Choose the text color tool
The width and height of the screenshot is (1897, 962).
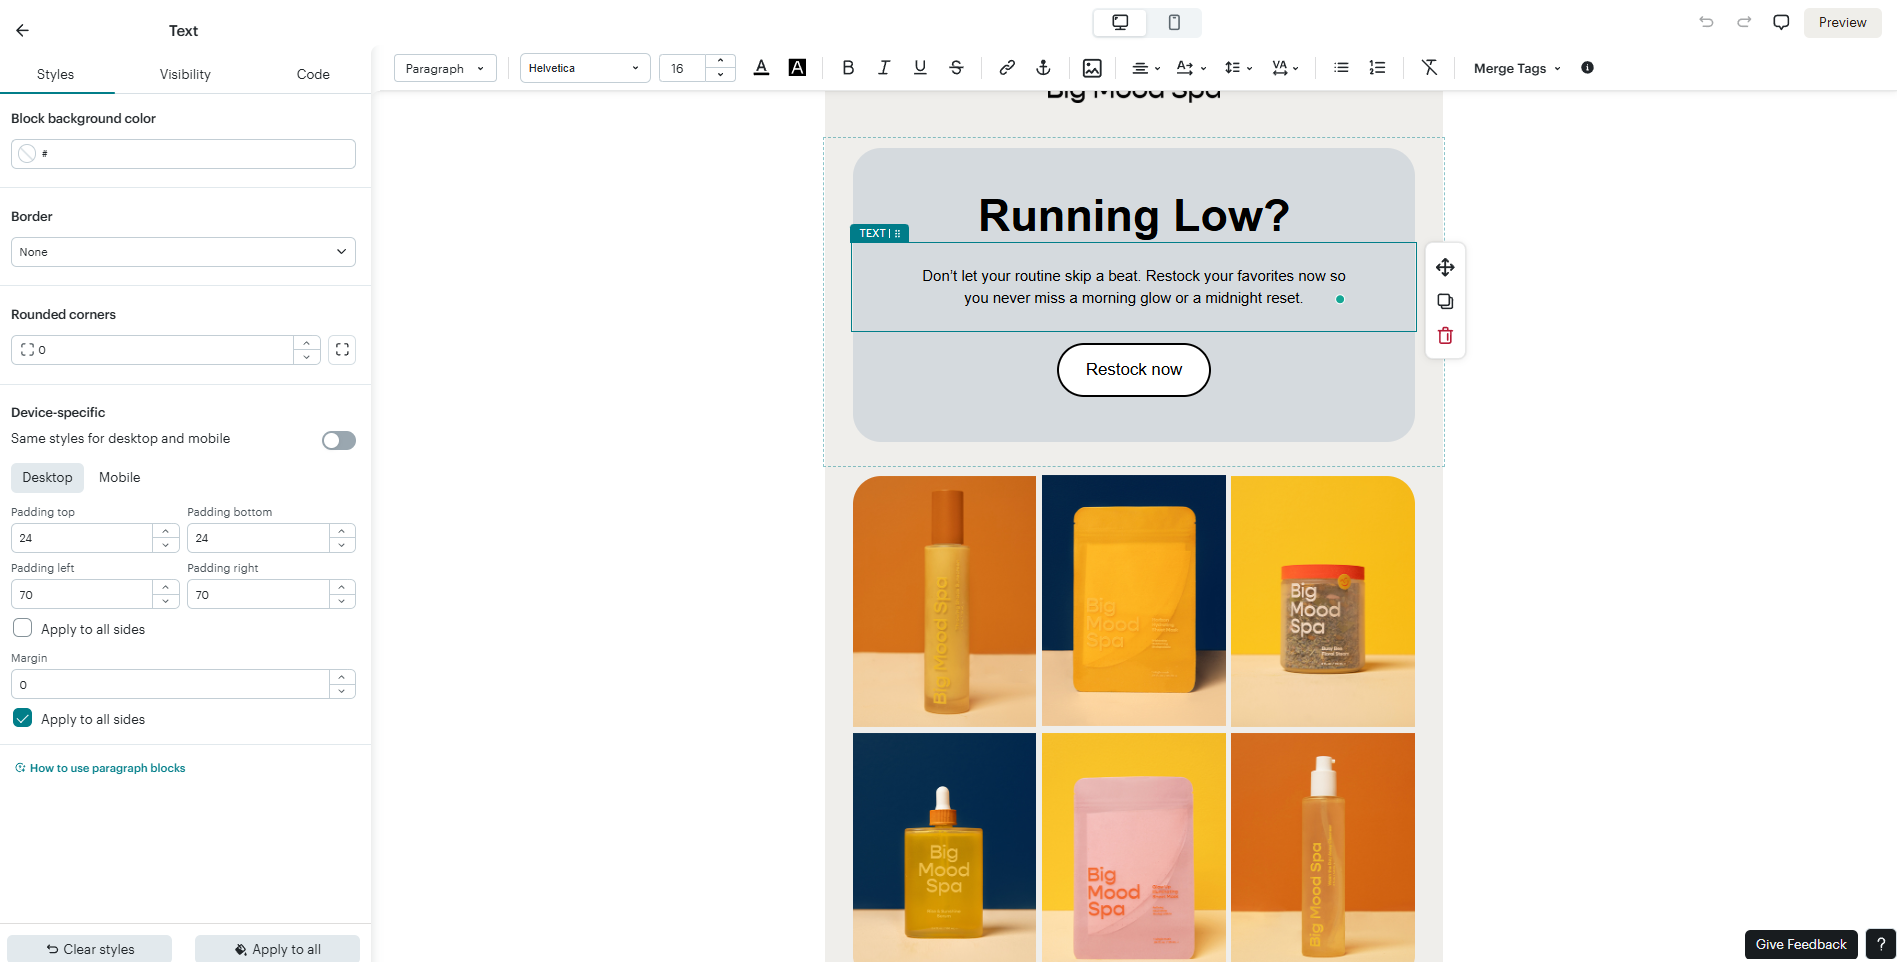[761, 68]
